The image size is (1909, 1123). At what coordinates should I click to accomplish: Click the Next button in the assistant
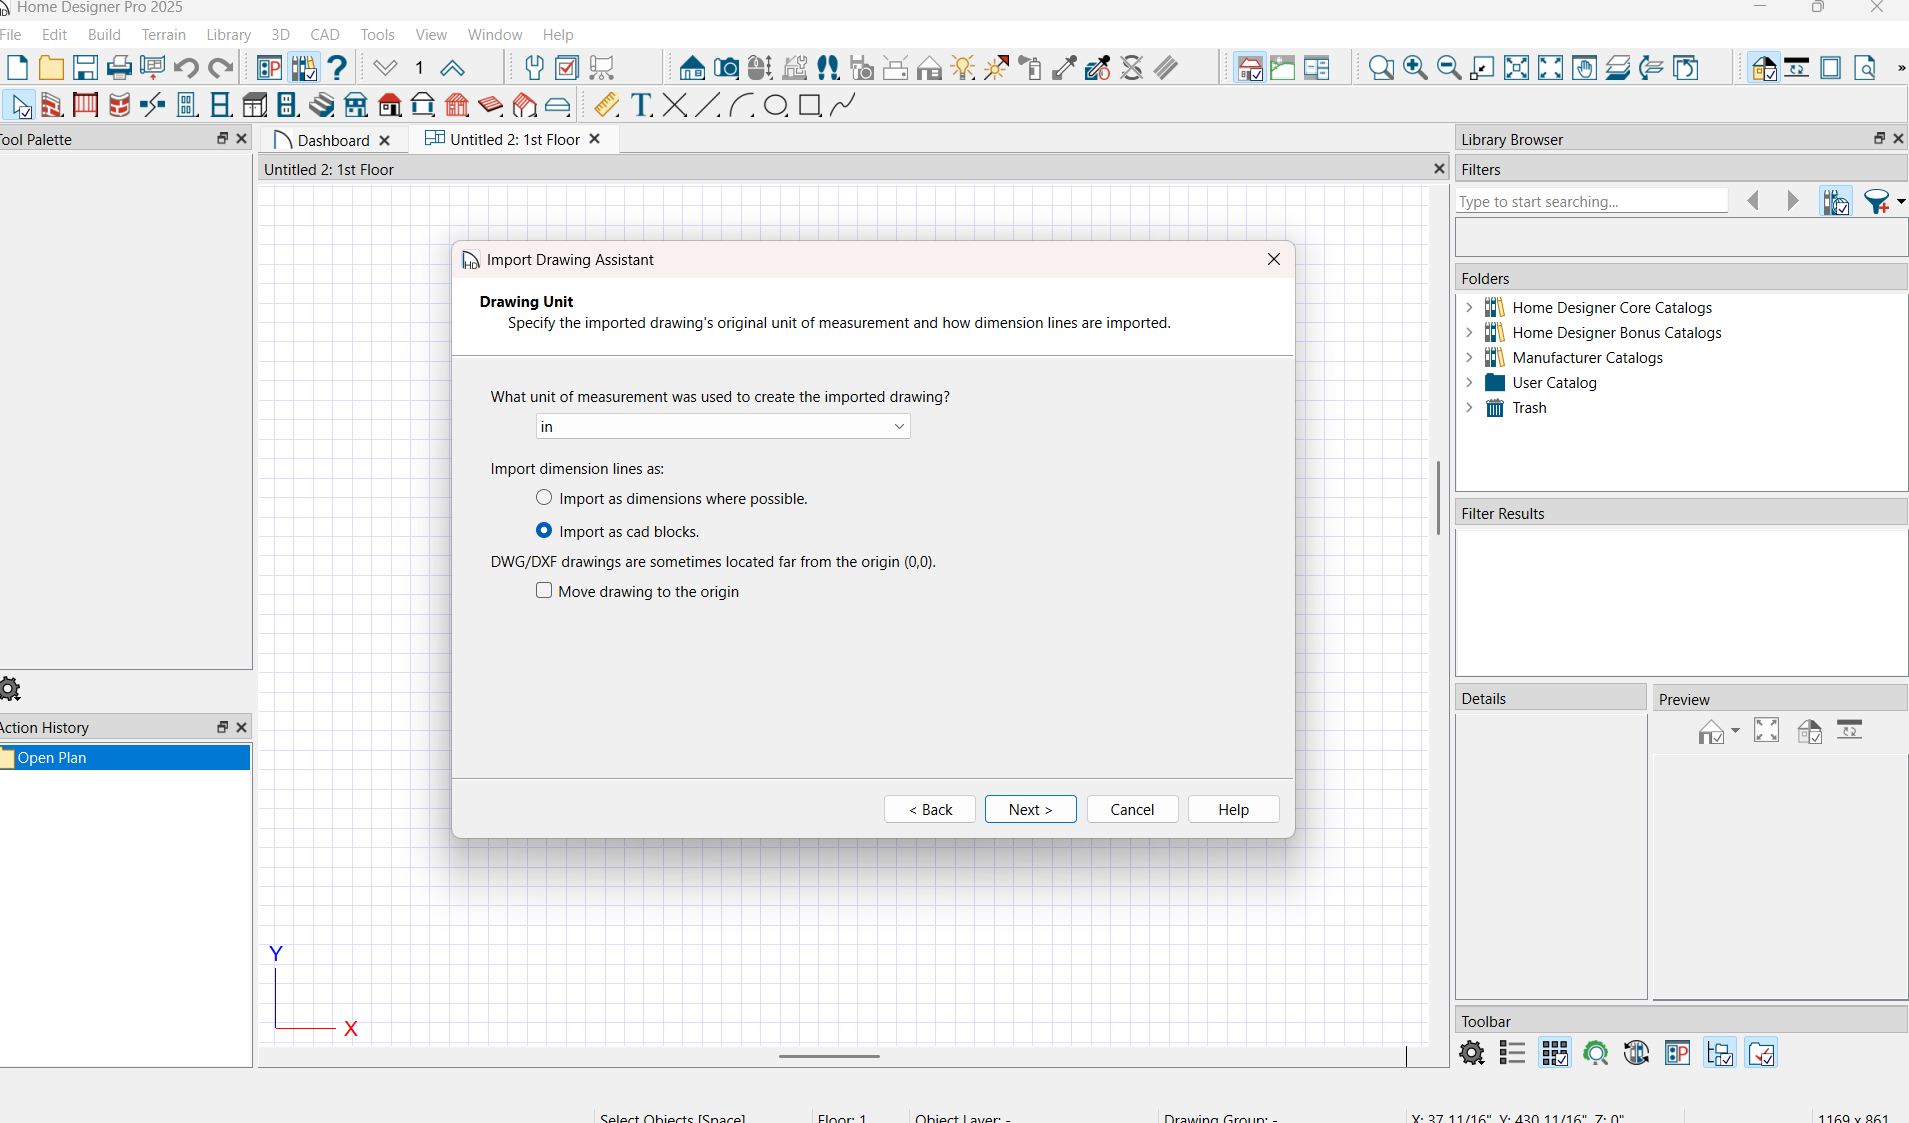click(x=1030, y=810)
